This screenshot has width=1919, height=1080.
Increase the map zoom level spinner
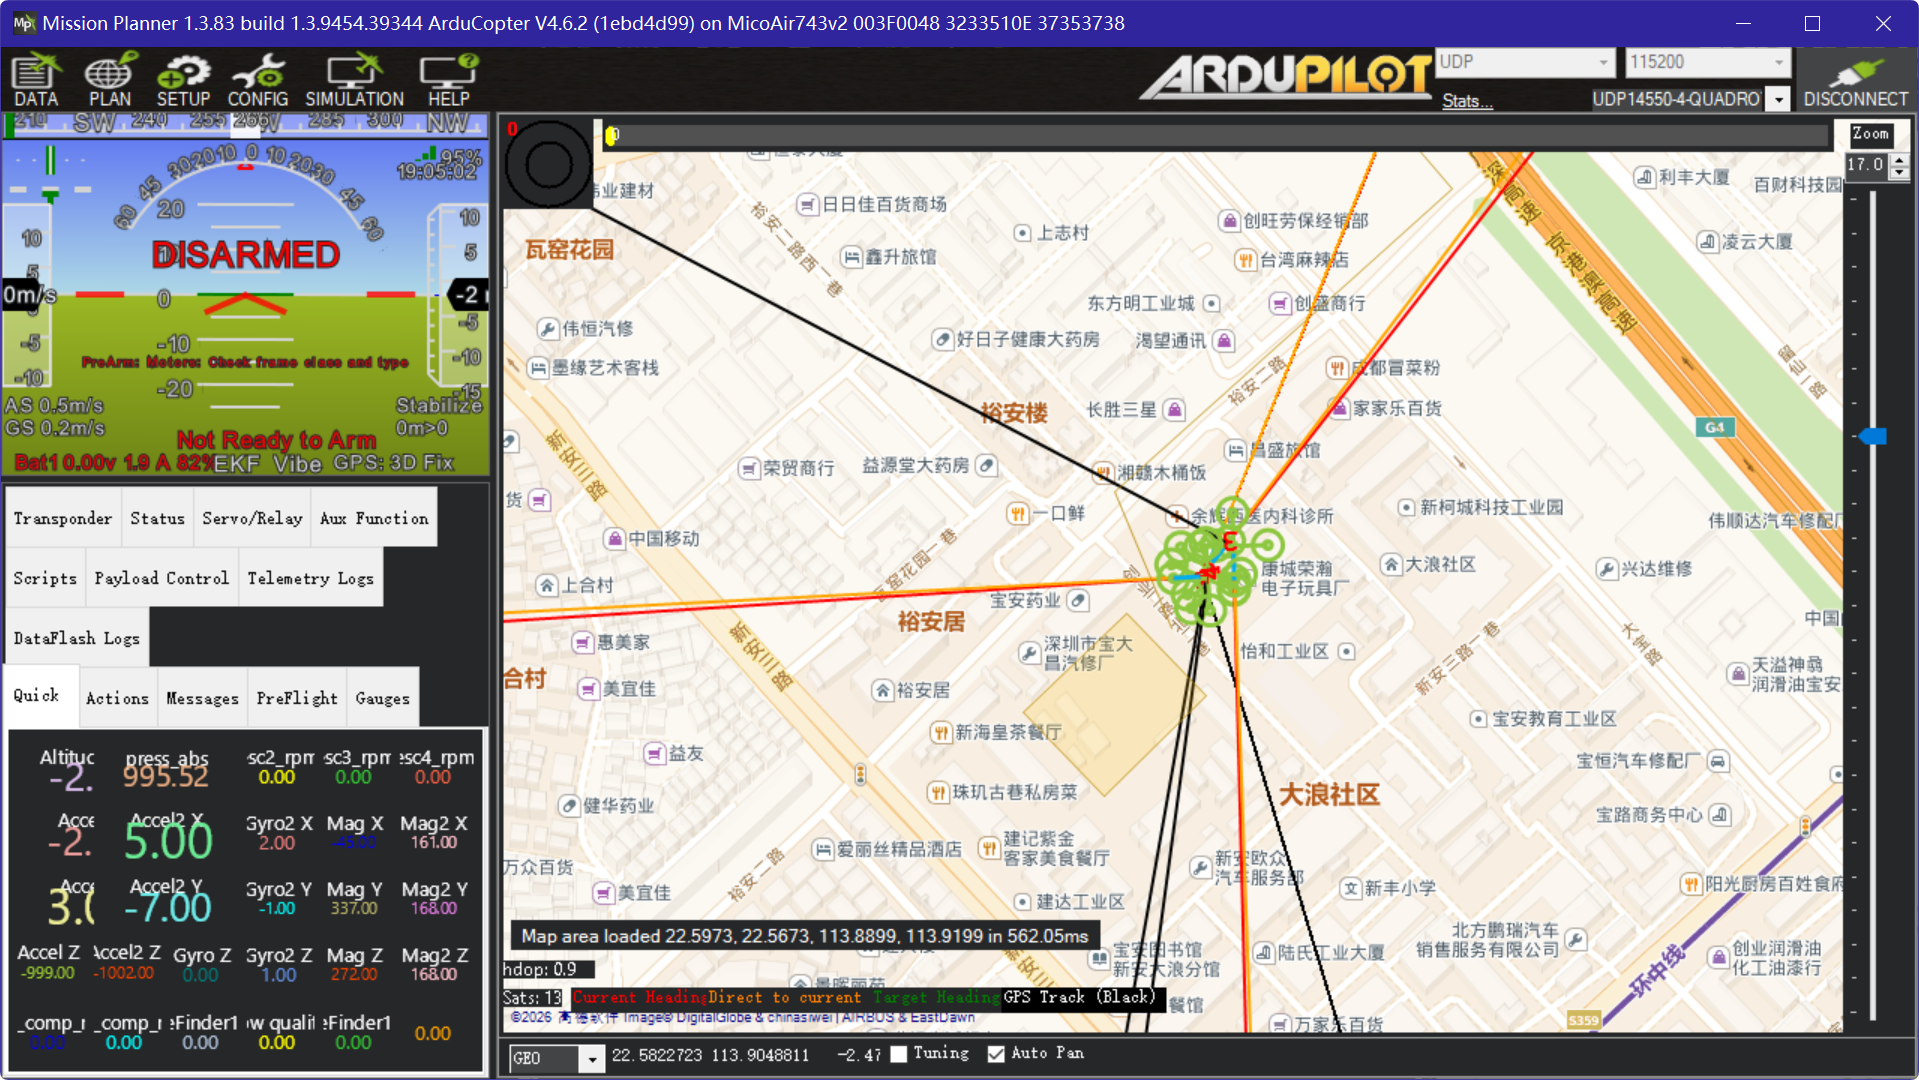point(1900,160)
